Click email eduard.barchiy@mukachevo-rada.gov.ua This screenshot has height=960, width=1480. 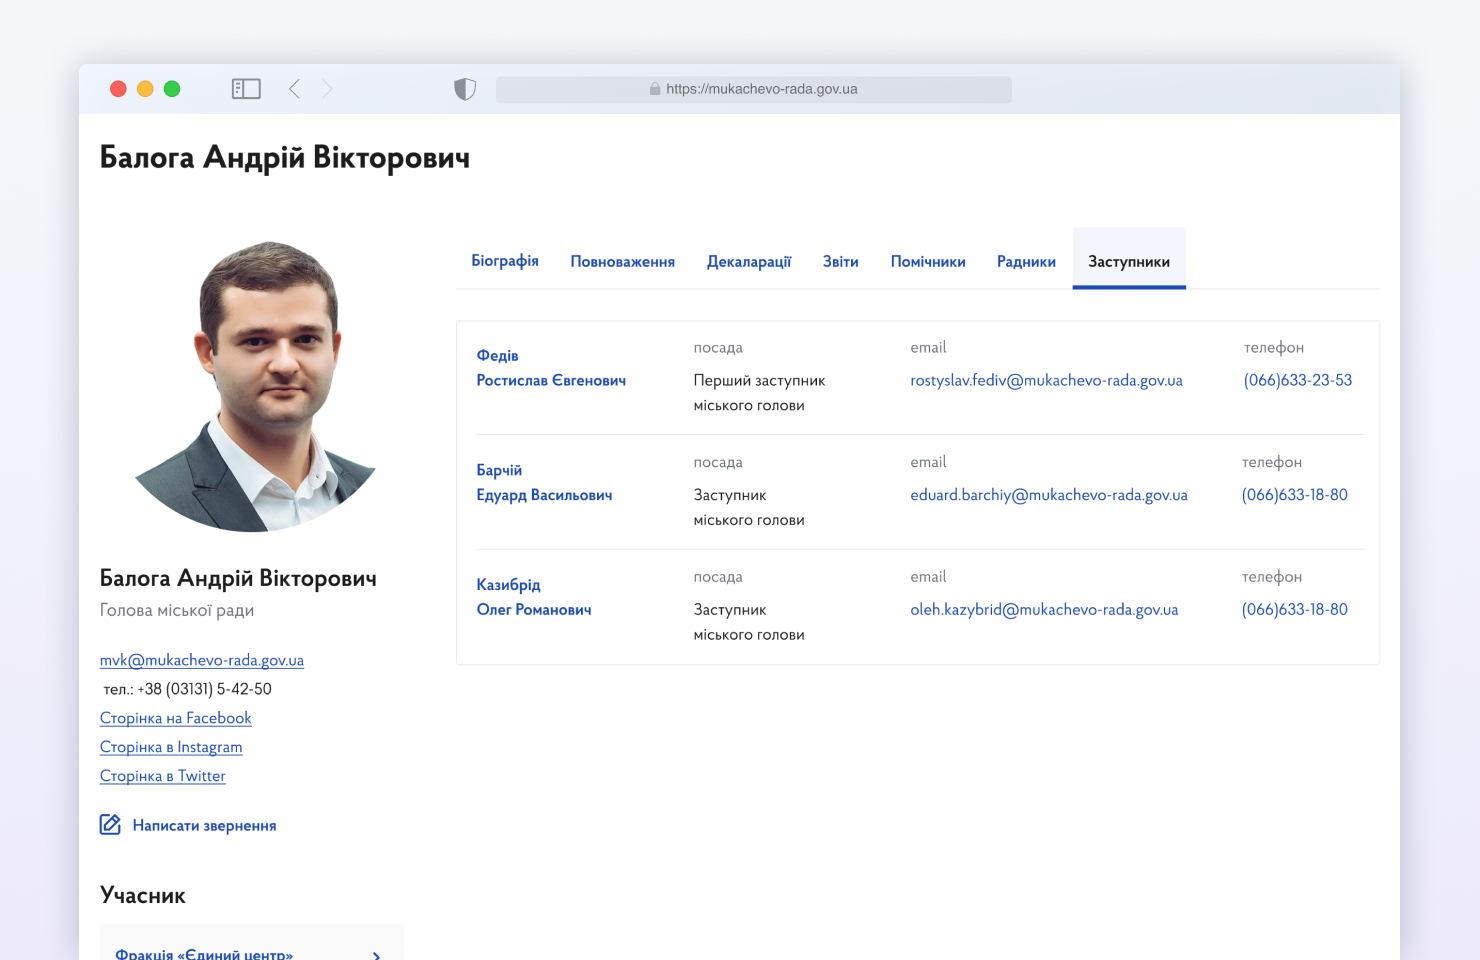click(1049, 495)
